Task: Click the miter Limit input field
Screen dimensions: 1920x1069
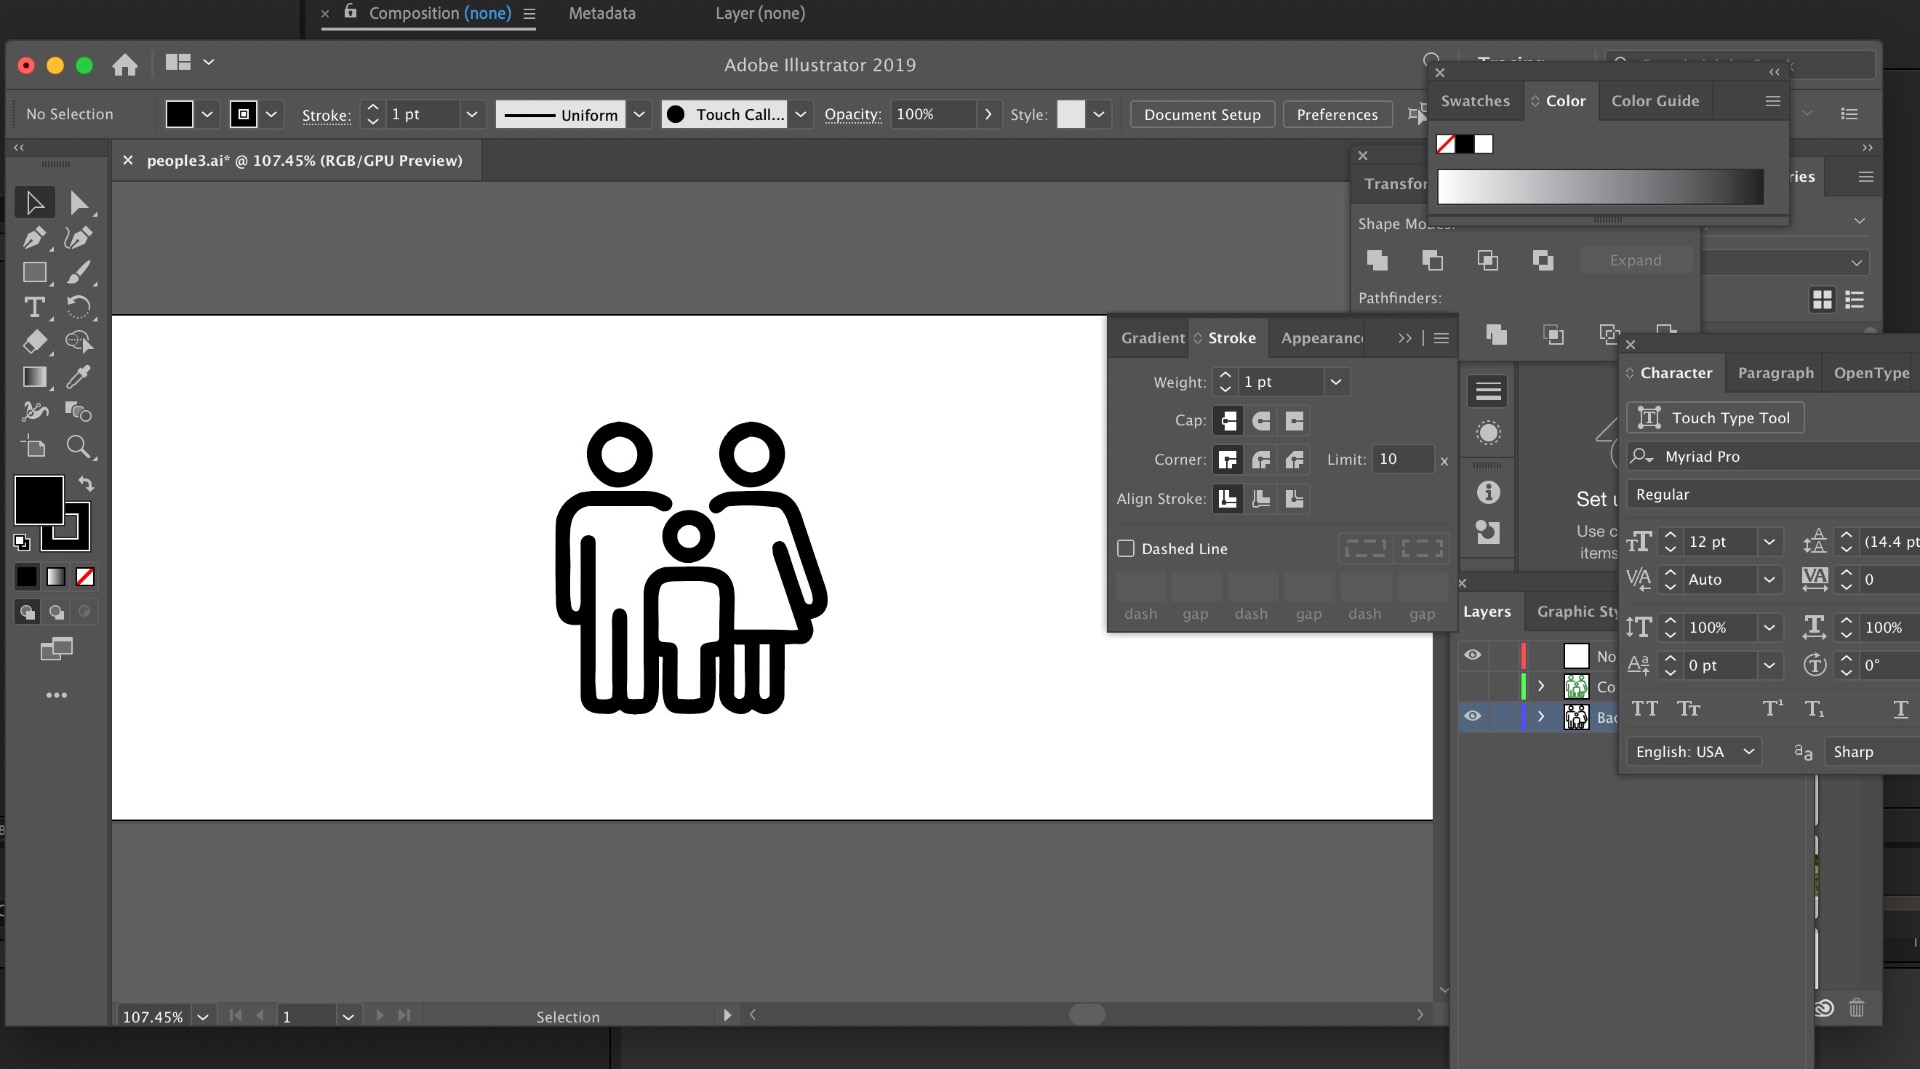Action: pos(1403,460)
